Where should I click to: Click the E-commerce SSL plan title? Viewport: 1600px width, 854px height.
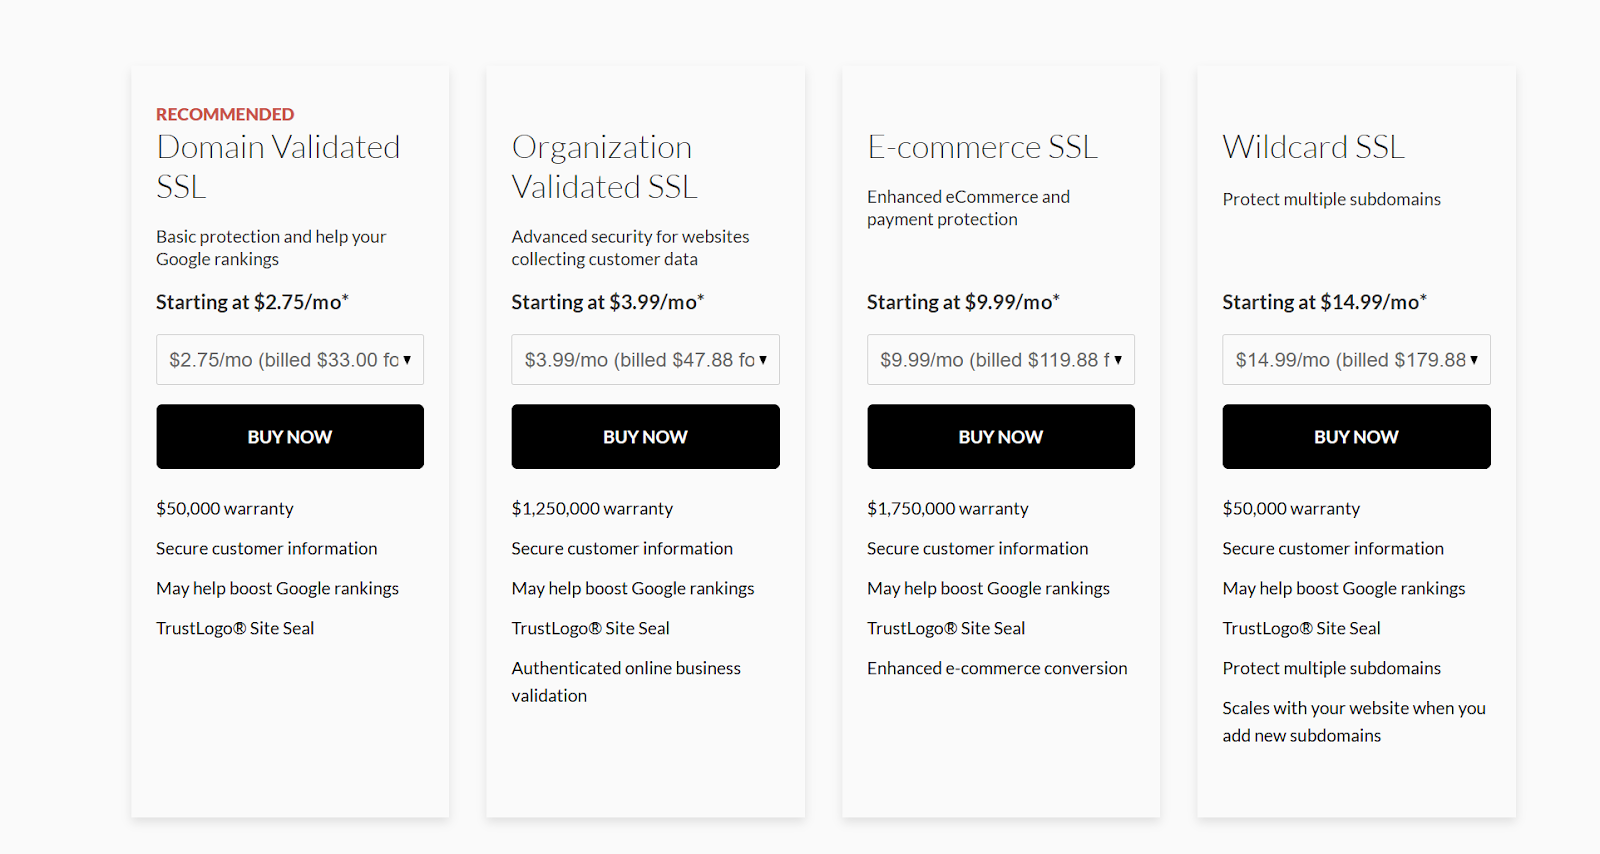pos(982,147)
